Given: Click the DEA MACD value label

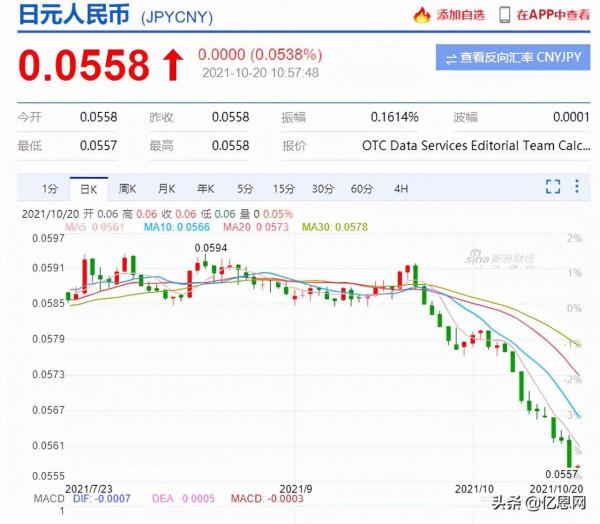Looking at the screenshot, I should (183, 498).
